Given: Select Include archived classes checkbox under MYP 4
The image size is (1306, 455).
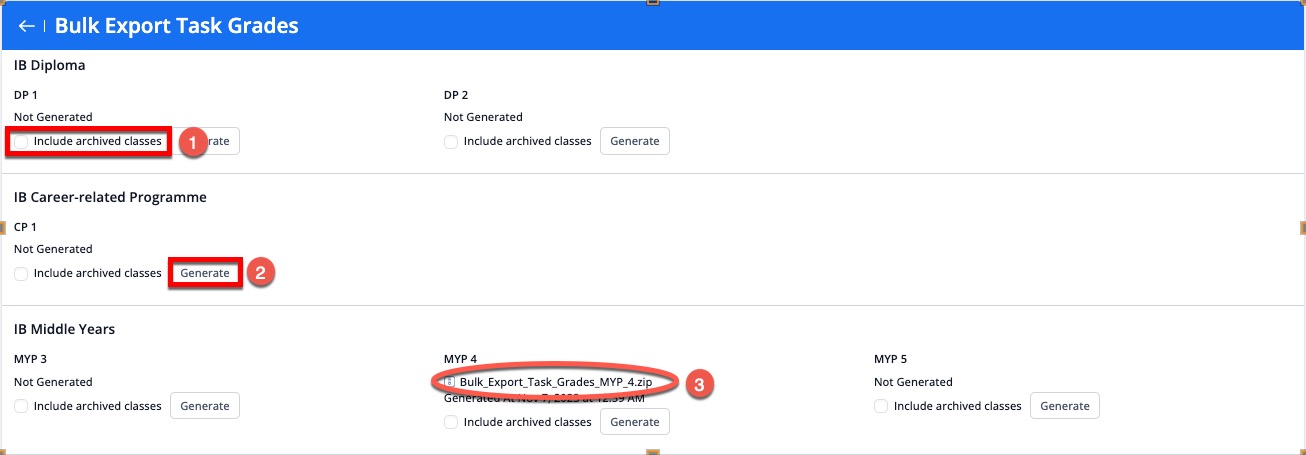Looking at the screenshot, I should pos(451,422).
